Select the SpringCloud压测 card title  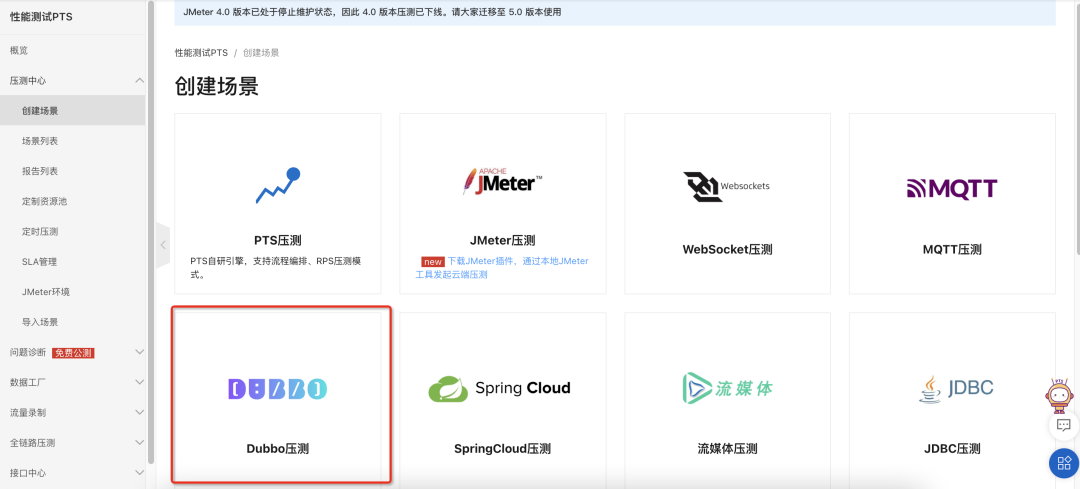[502, 449]
